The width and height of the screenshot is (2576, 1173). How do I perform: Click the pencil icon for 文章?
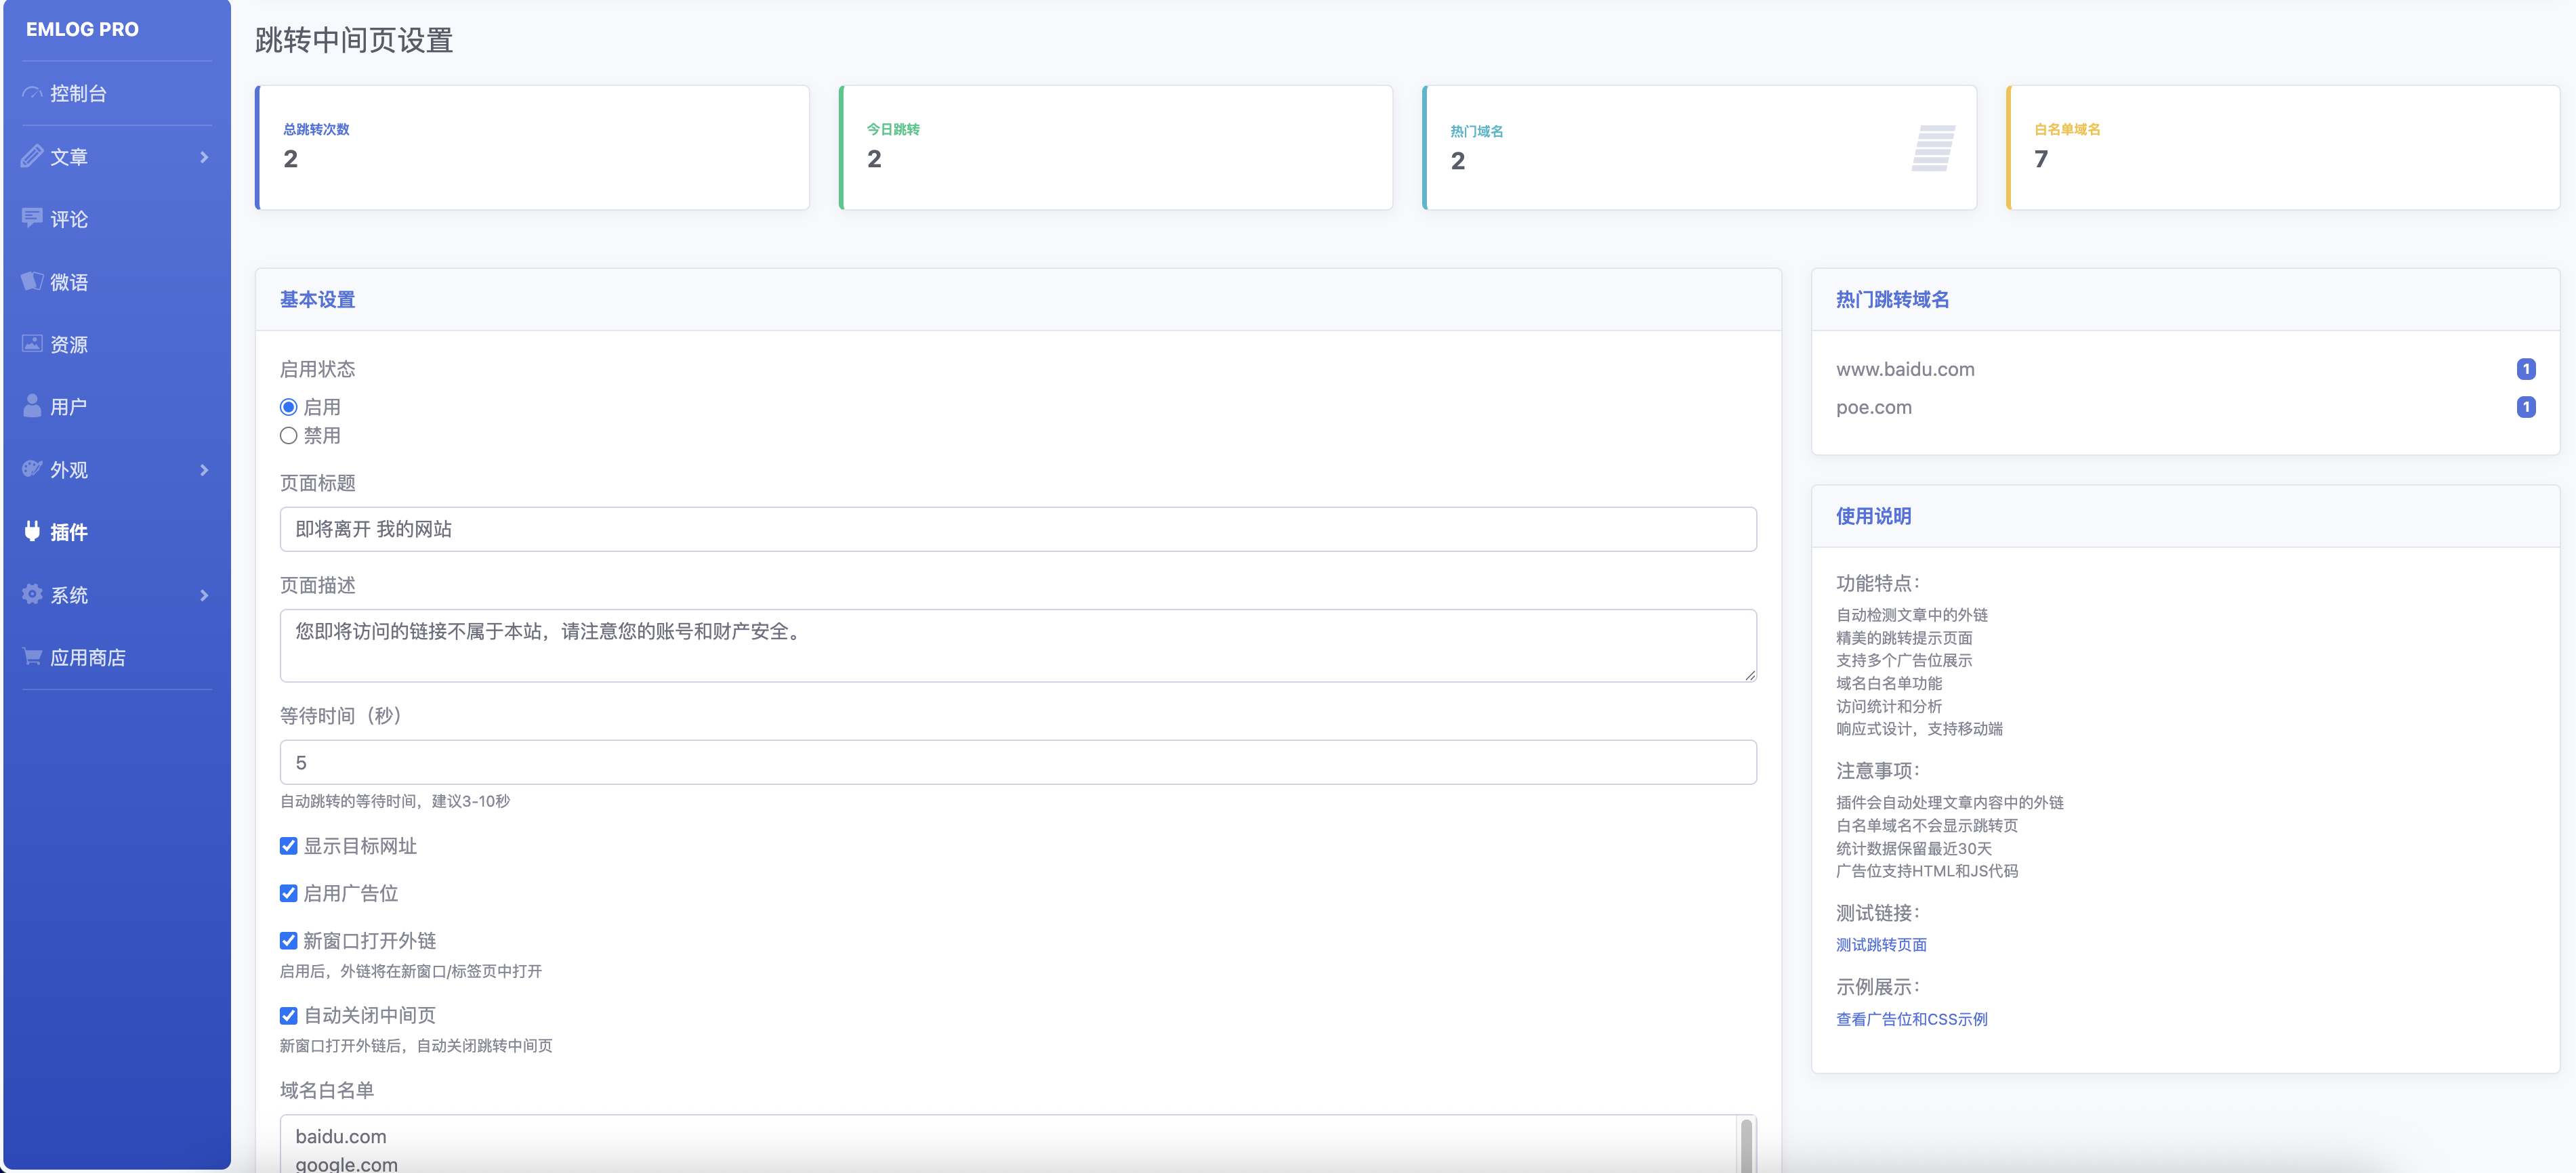pos(32,157)
